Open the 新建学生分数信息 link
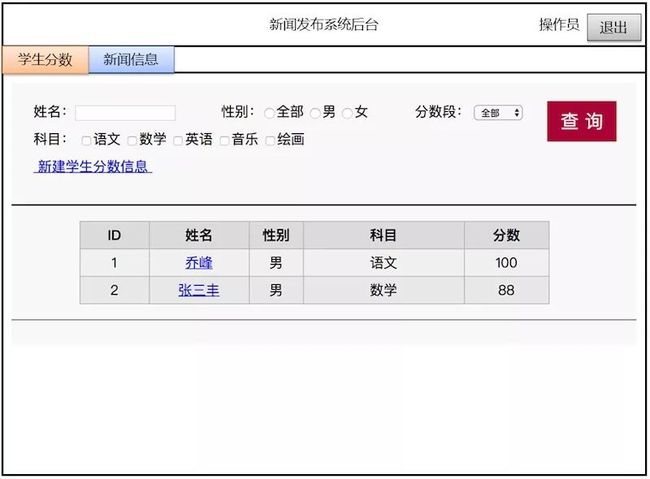The width and height of the screenshot is (650, 479). [92, 166]
